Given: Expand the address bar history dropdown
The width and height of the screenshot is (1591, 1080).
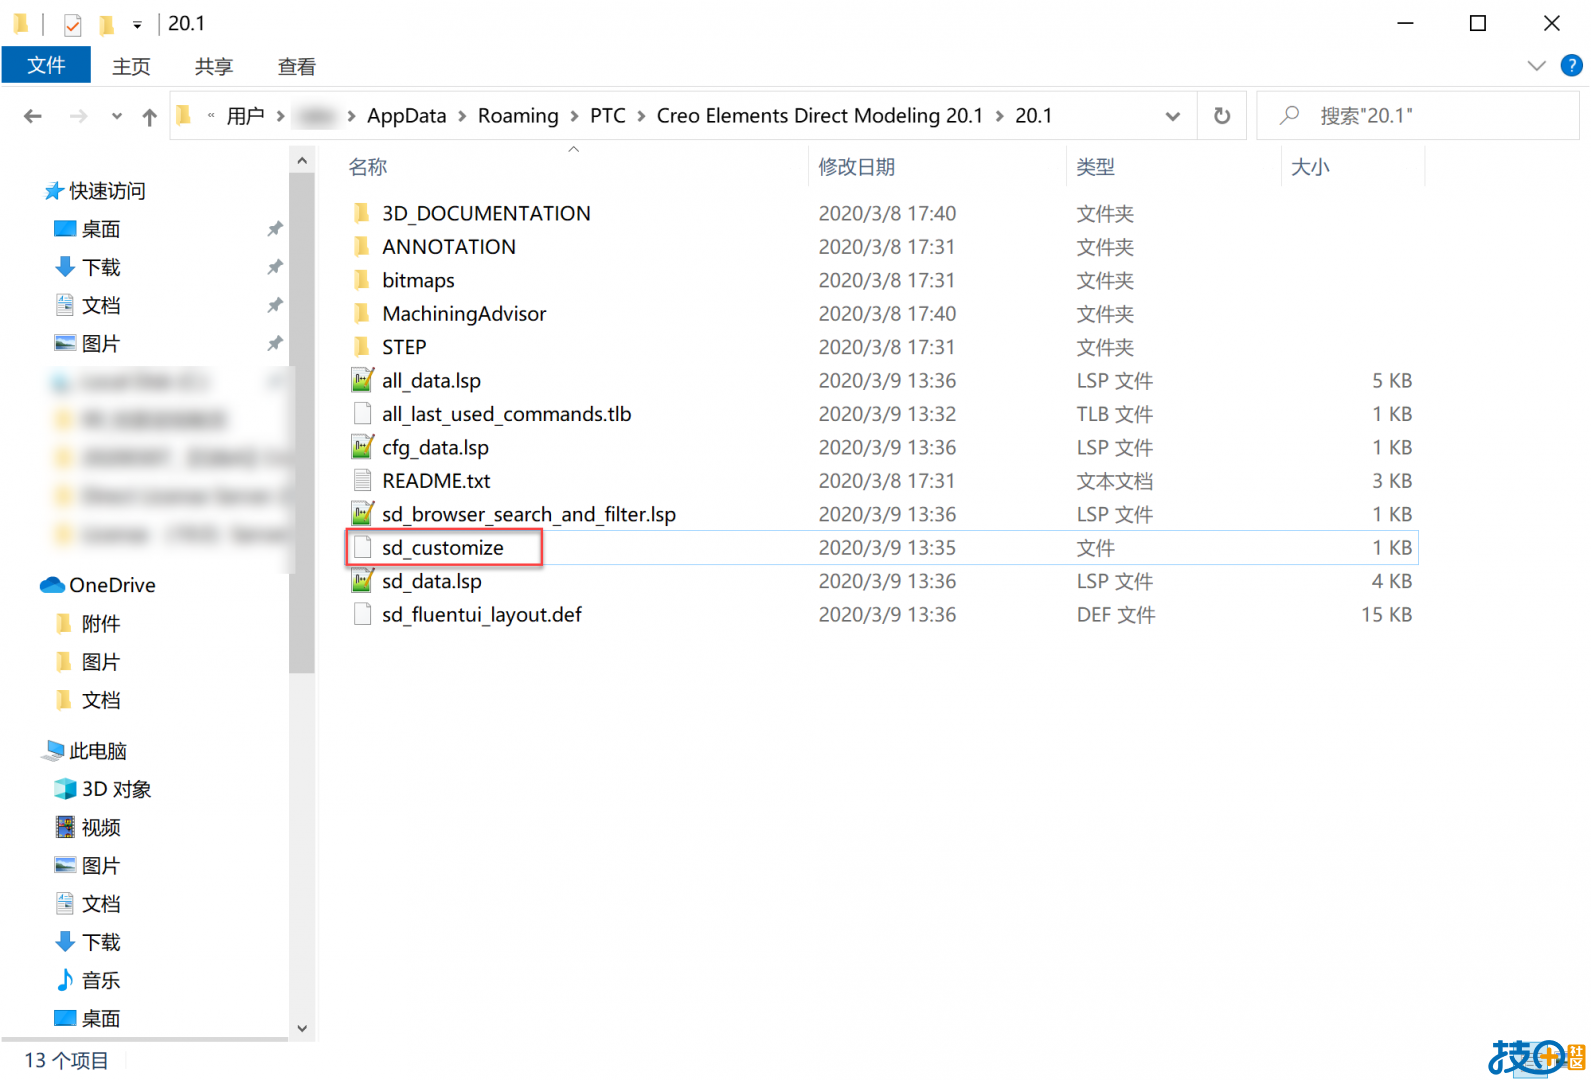Looking at the screenshot, I should tap(1173, 116).
